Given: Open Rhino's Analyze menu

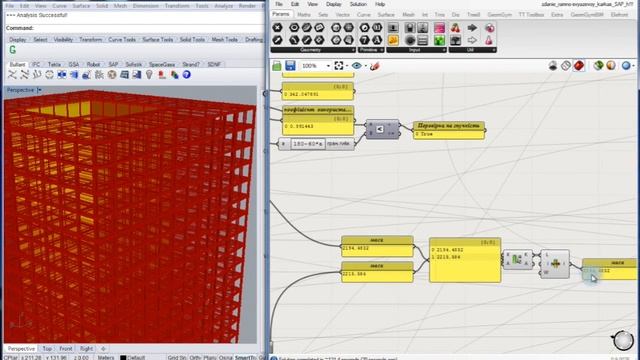Looking at the screenshot, I should click(x=223, y=6).
